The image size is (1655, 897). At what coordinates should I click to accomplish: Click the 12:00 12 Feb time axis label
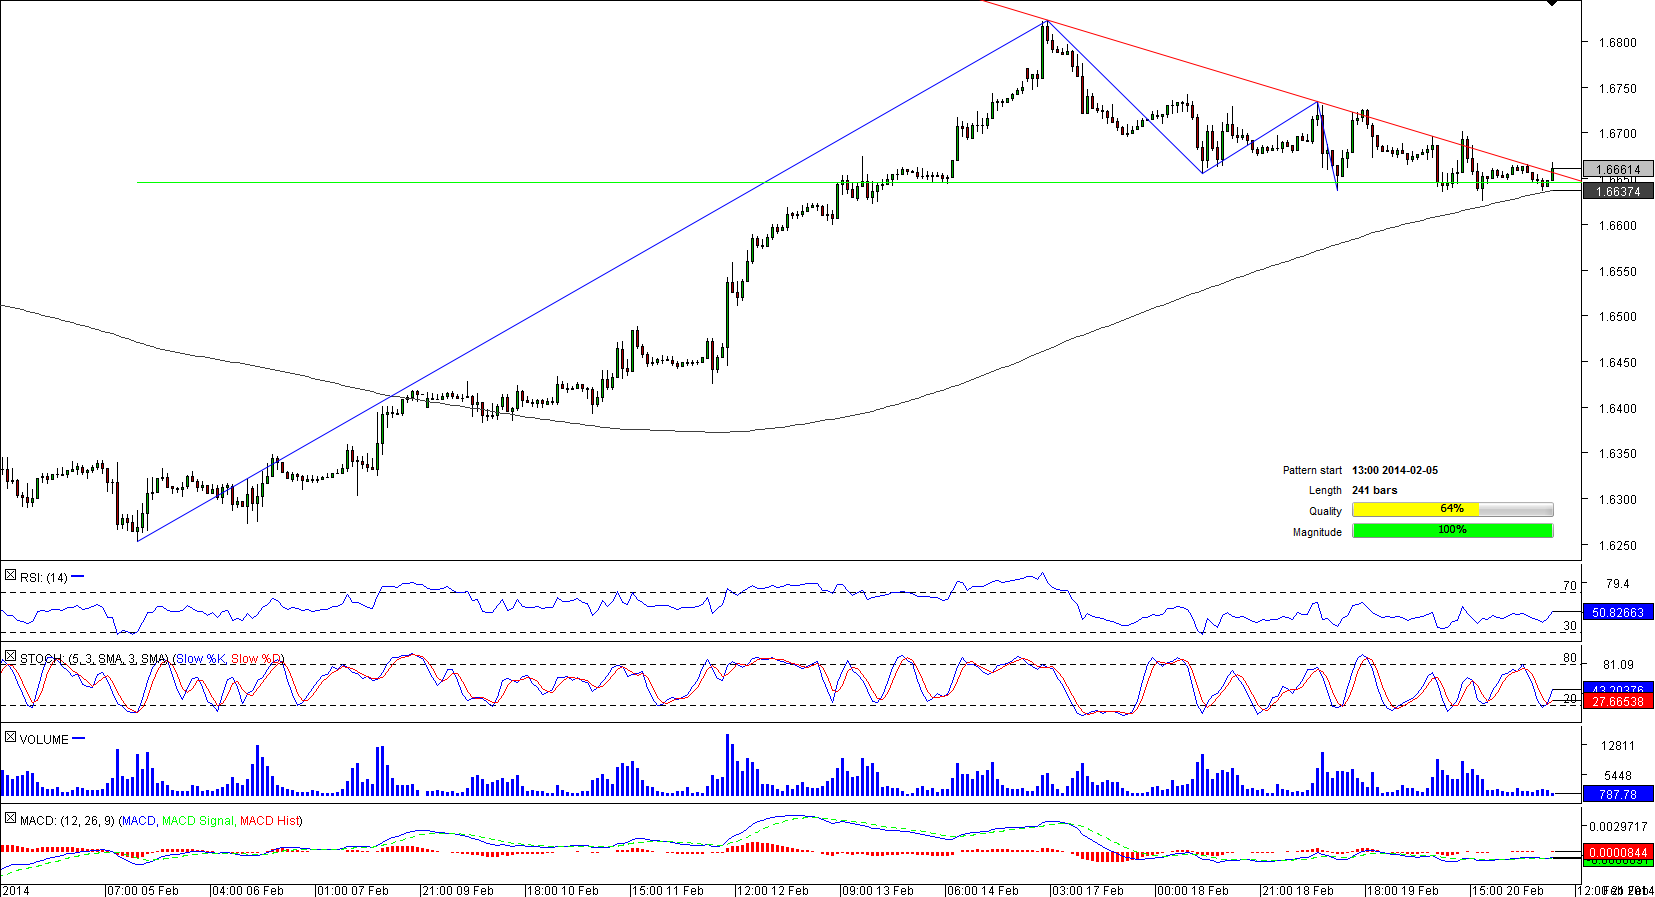[x=772, y=890]
